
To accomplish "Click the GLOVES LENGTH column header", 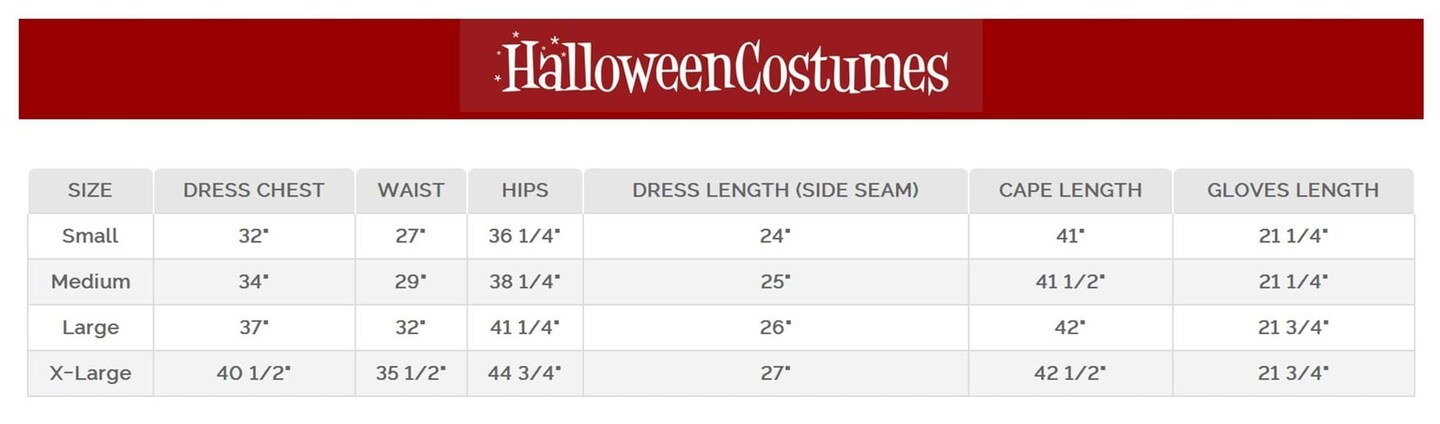I will [x=1293, y=190].
